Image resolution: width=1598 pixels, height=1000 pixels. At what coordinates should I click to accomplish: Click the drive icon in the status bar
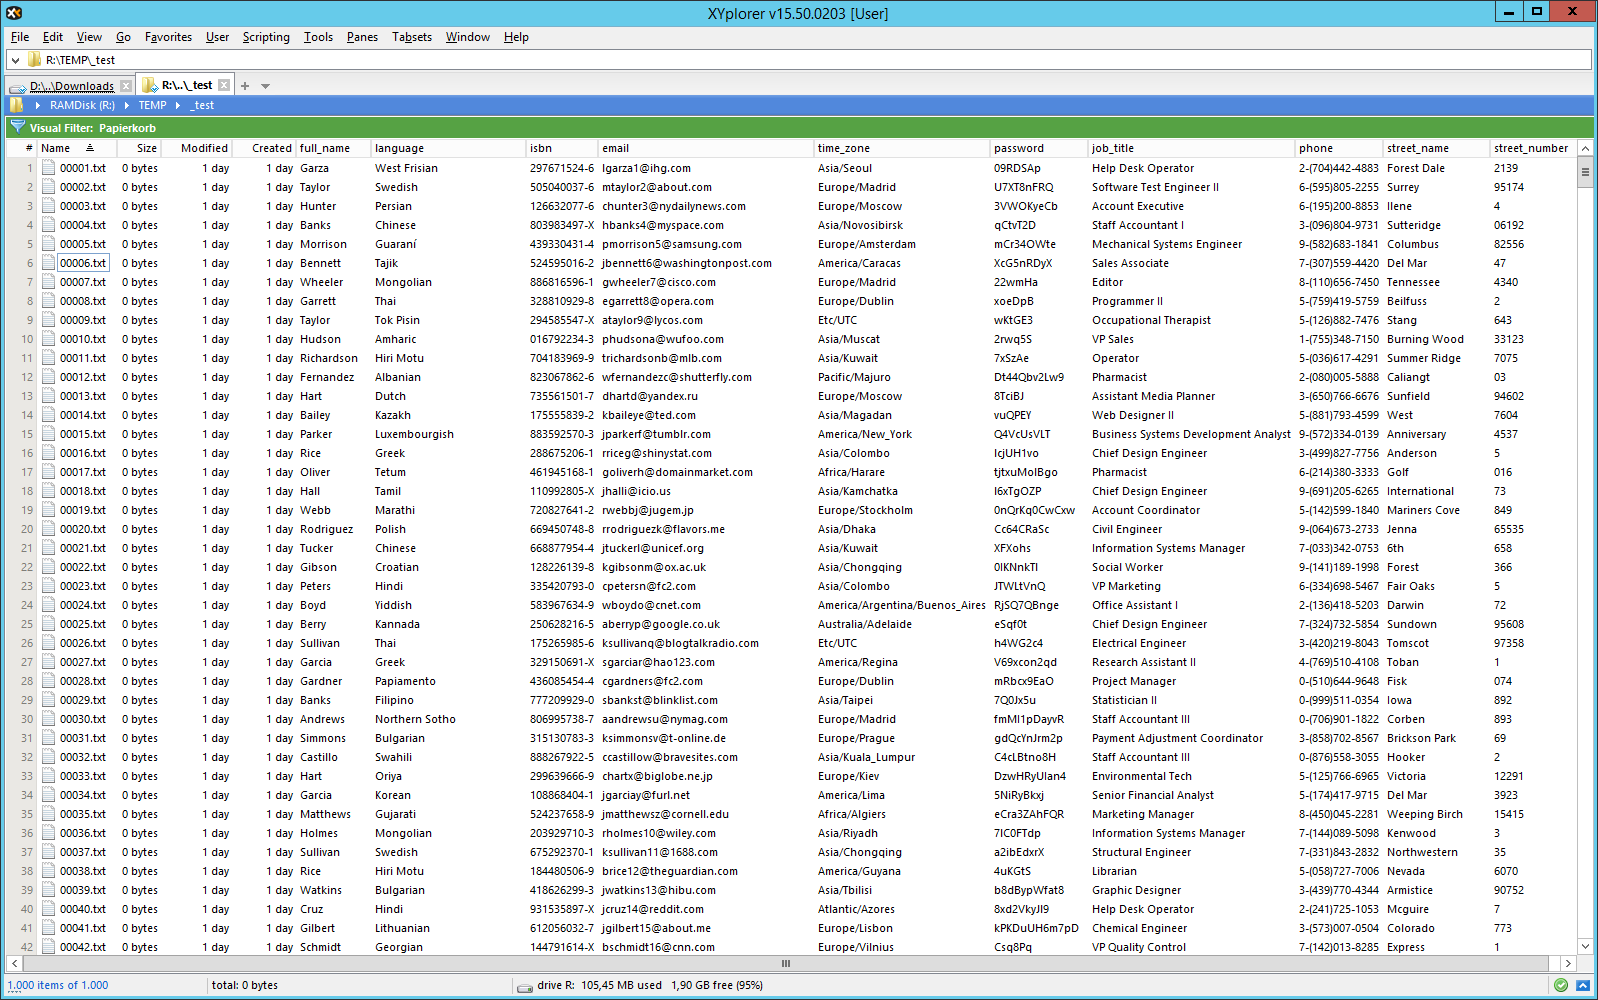point(524,986)
